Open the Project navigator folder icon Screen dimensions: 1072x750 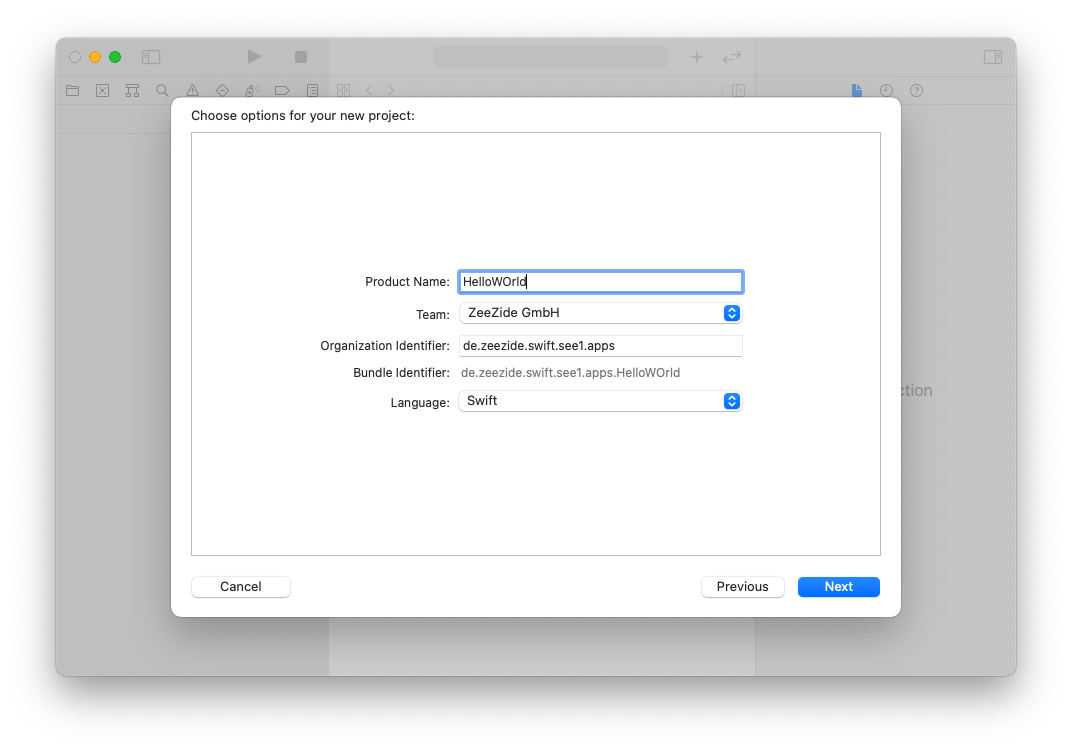coord(72,90)
